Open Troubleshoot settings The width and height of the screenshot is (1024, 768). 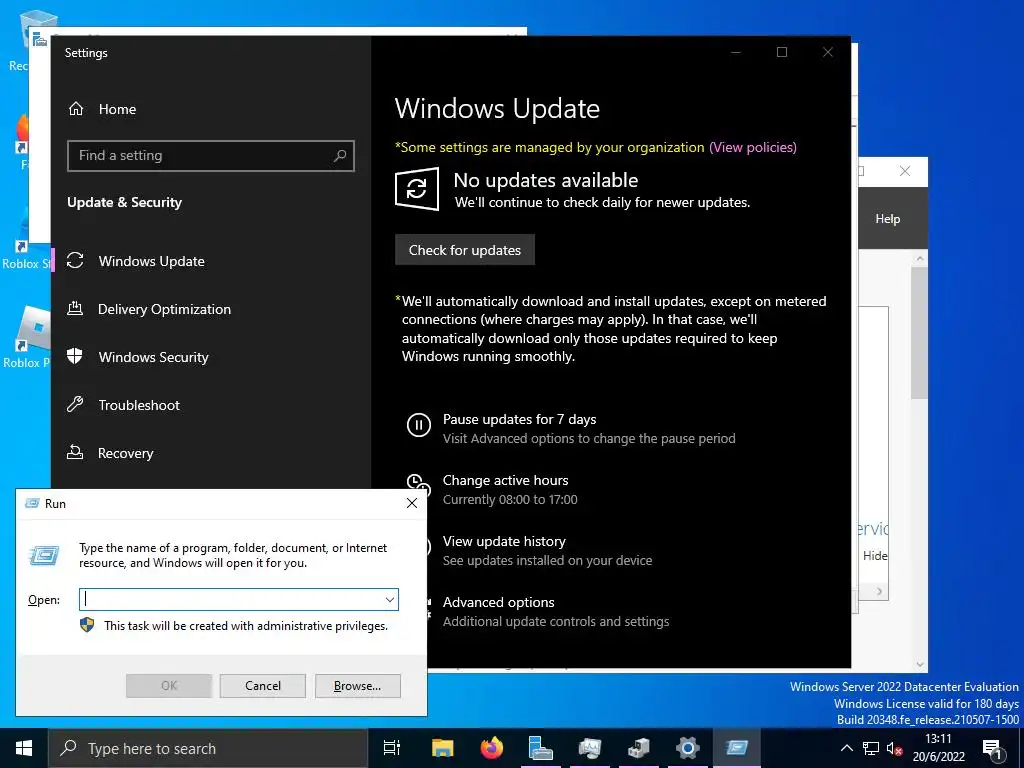139,405
